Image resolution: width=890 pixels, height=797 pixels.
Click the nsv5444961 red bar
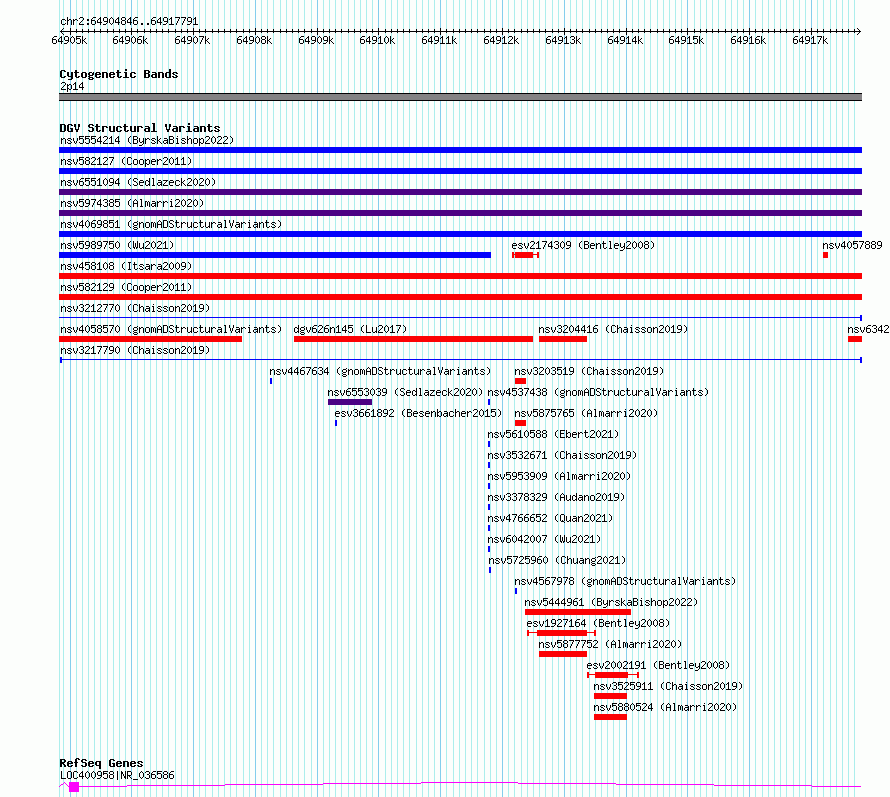click(578, 612)
